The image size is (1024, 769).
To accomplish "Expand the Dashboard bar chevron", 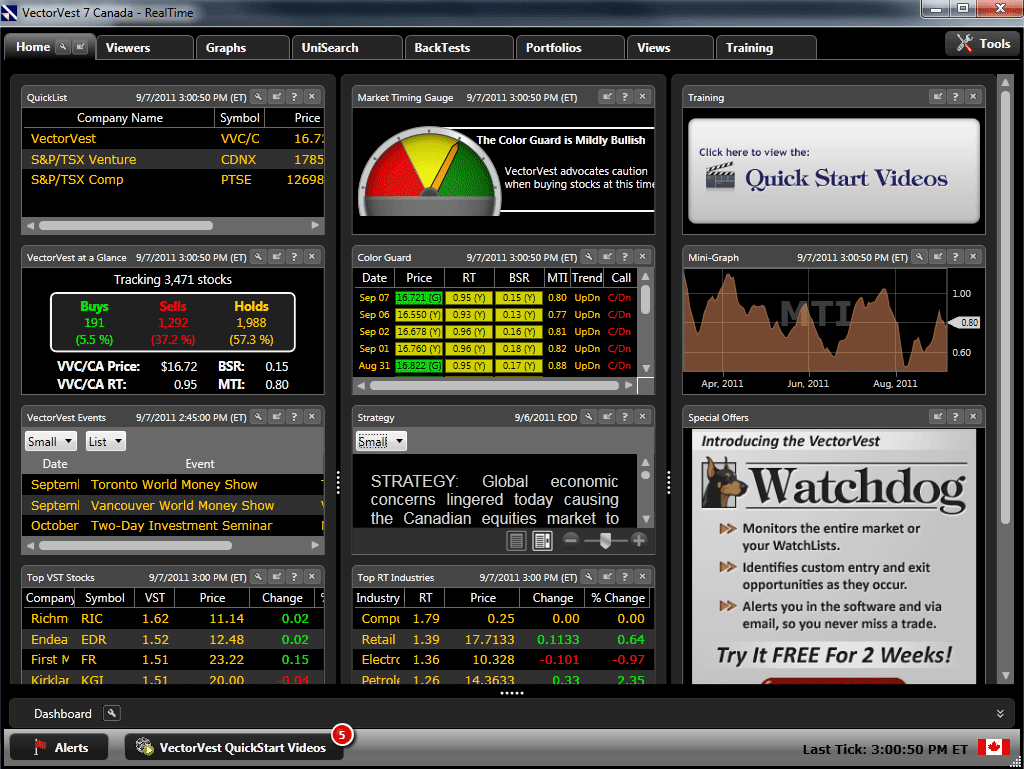I will pyautogui.click(x=1000, y=714).
